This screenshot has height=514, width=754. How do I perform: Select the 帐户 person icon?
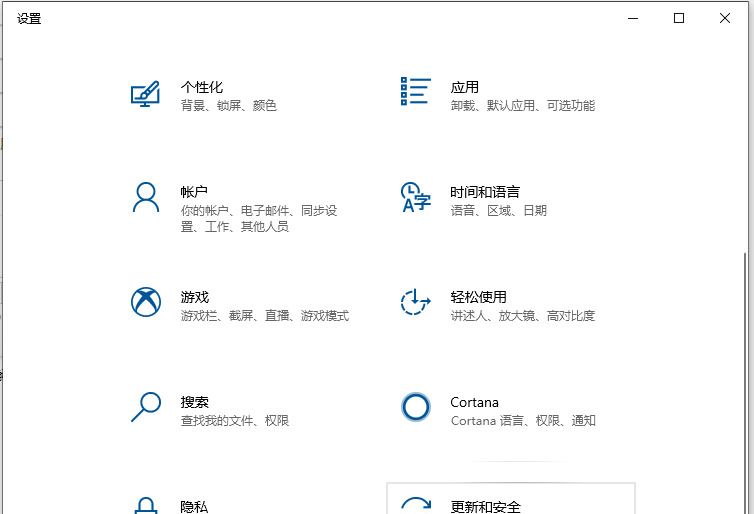pos(146,197)
